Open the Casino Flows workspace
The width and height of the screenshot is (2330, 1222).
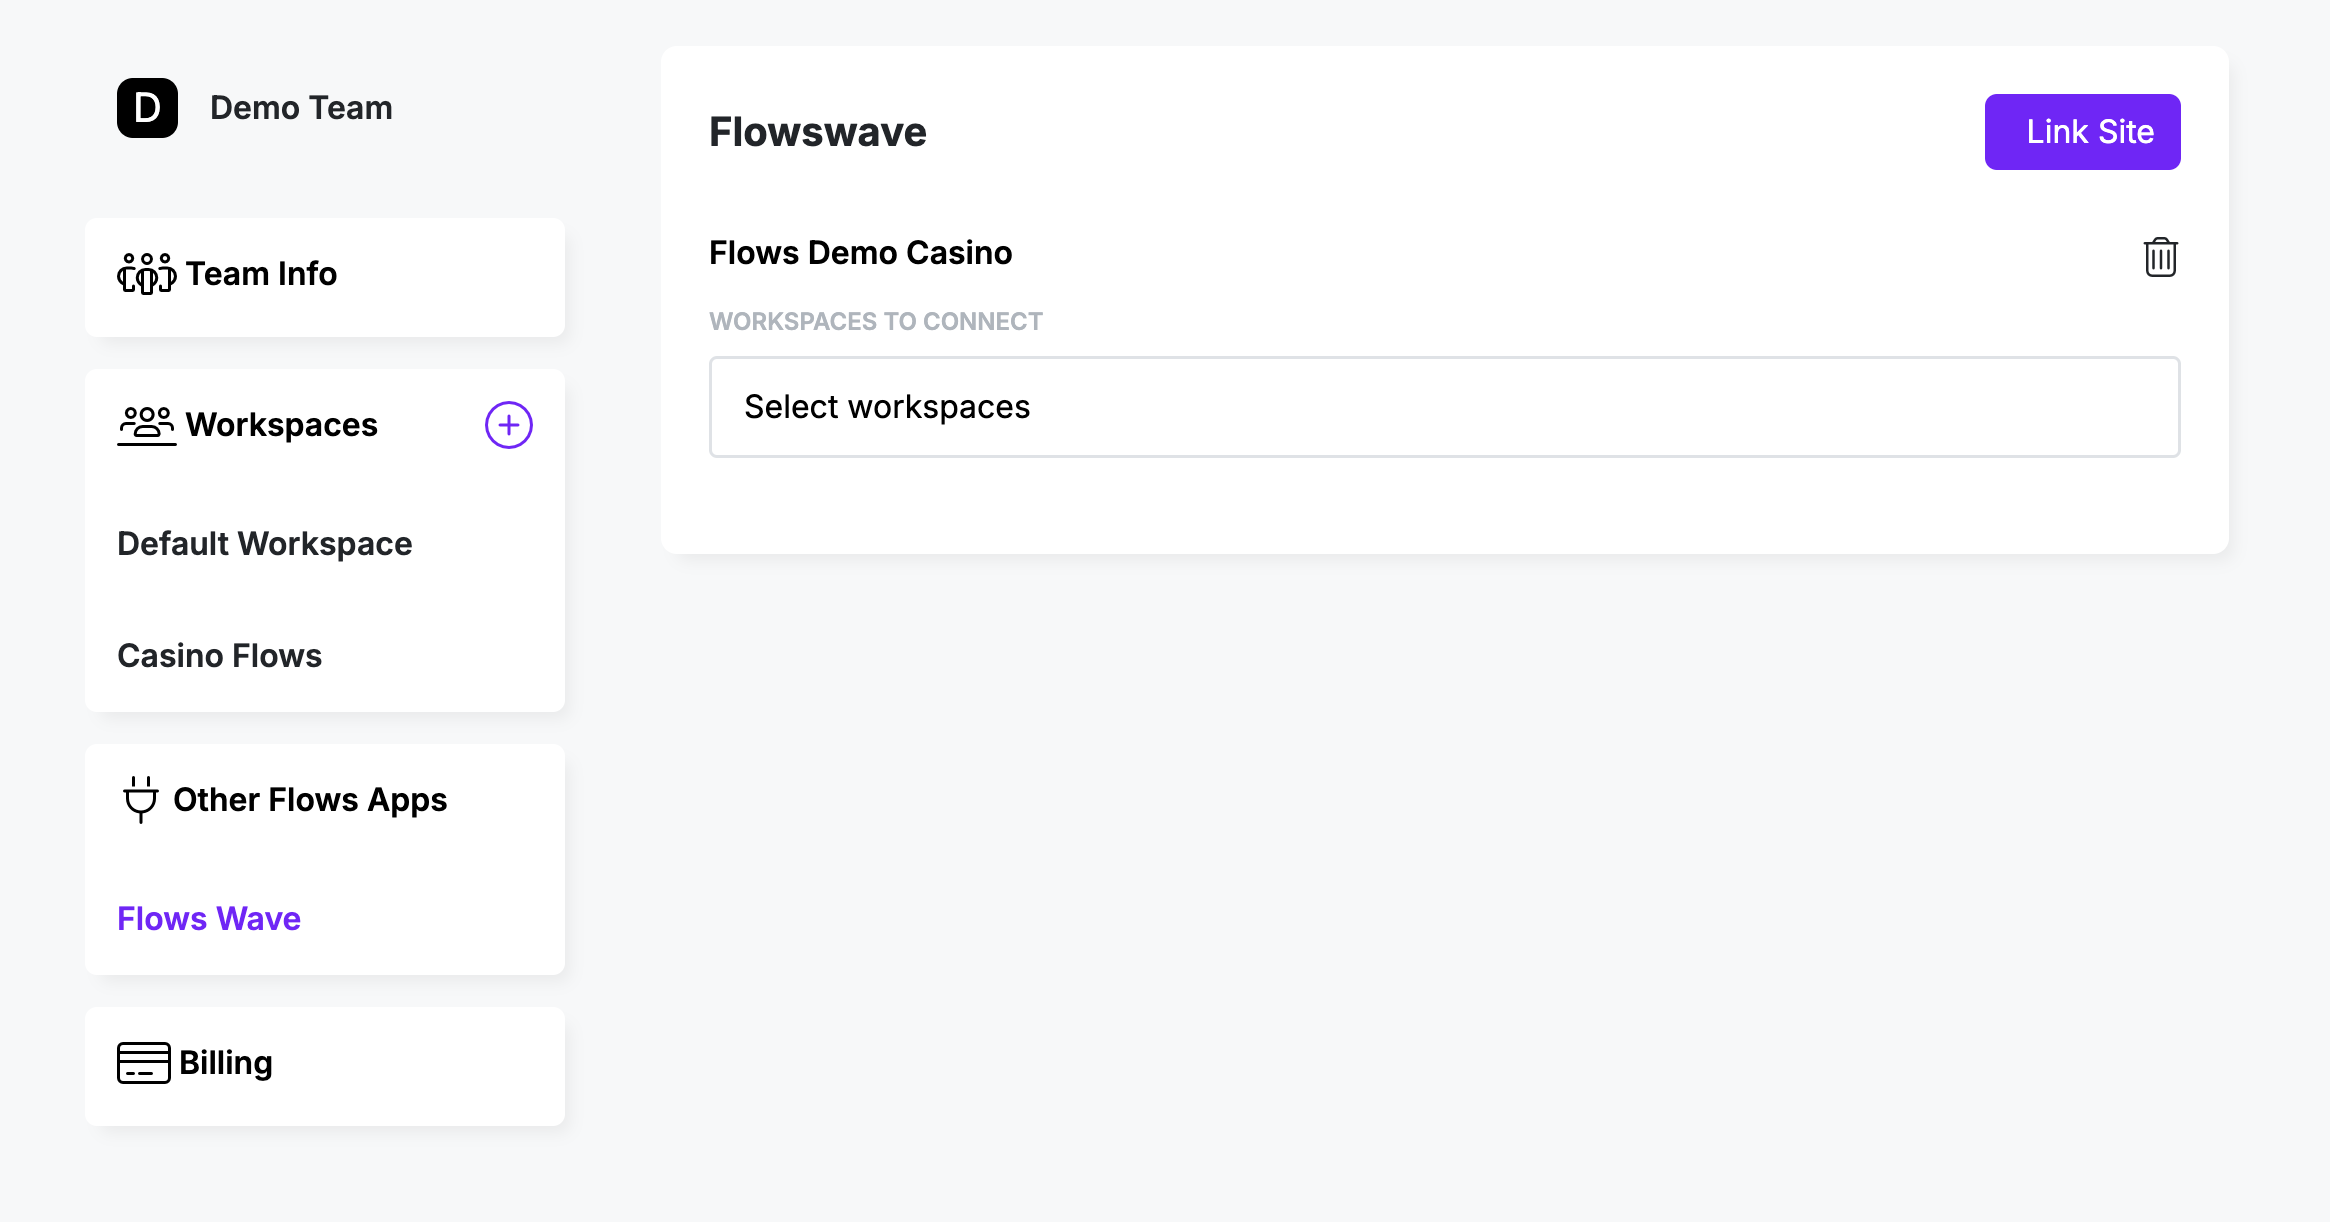220,656
